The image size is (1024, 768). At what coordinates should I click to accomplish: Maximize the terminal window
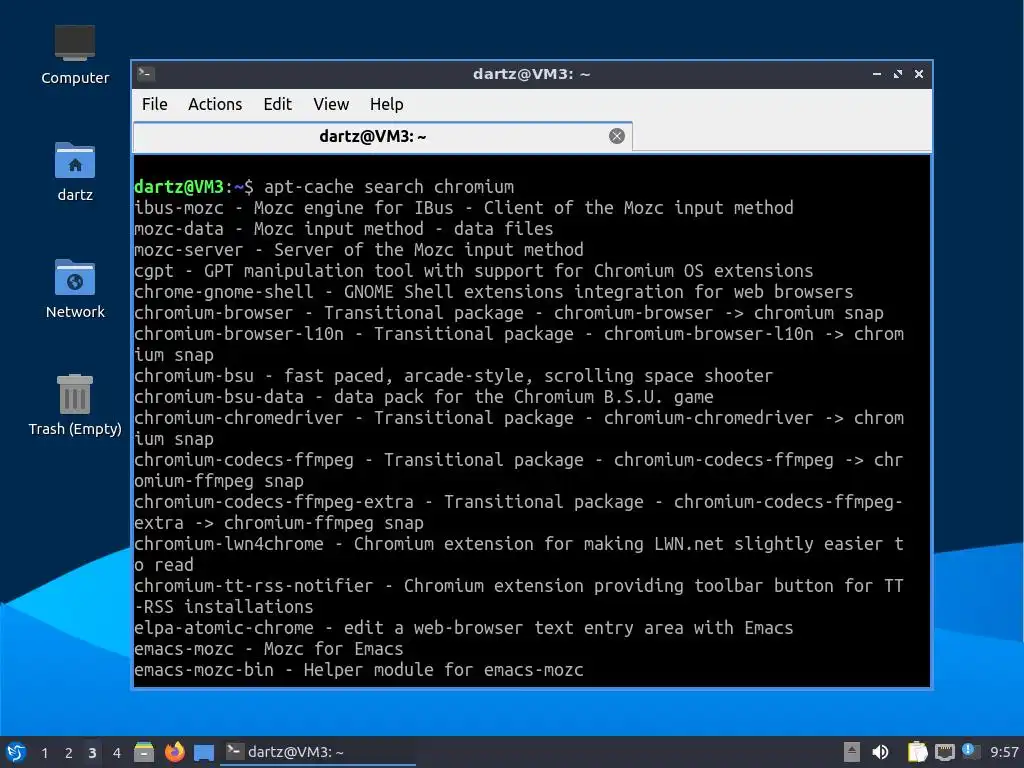[898, 74]
